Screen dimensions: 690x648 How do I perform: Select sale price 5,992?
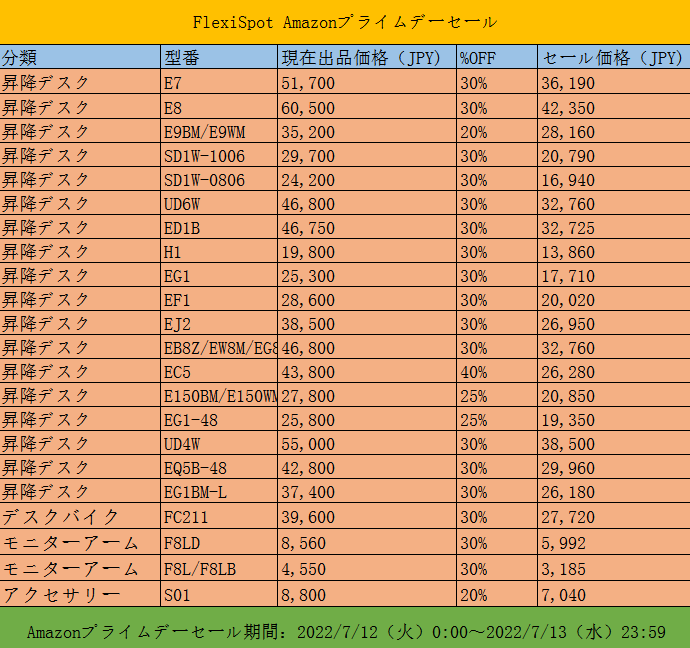(614, 542)
